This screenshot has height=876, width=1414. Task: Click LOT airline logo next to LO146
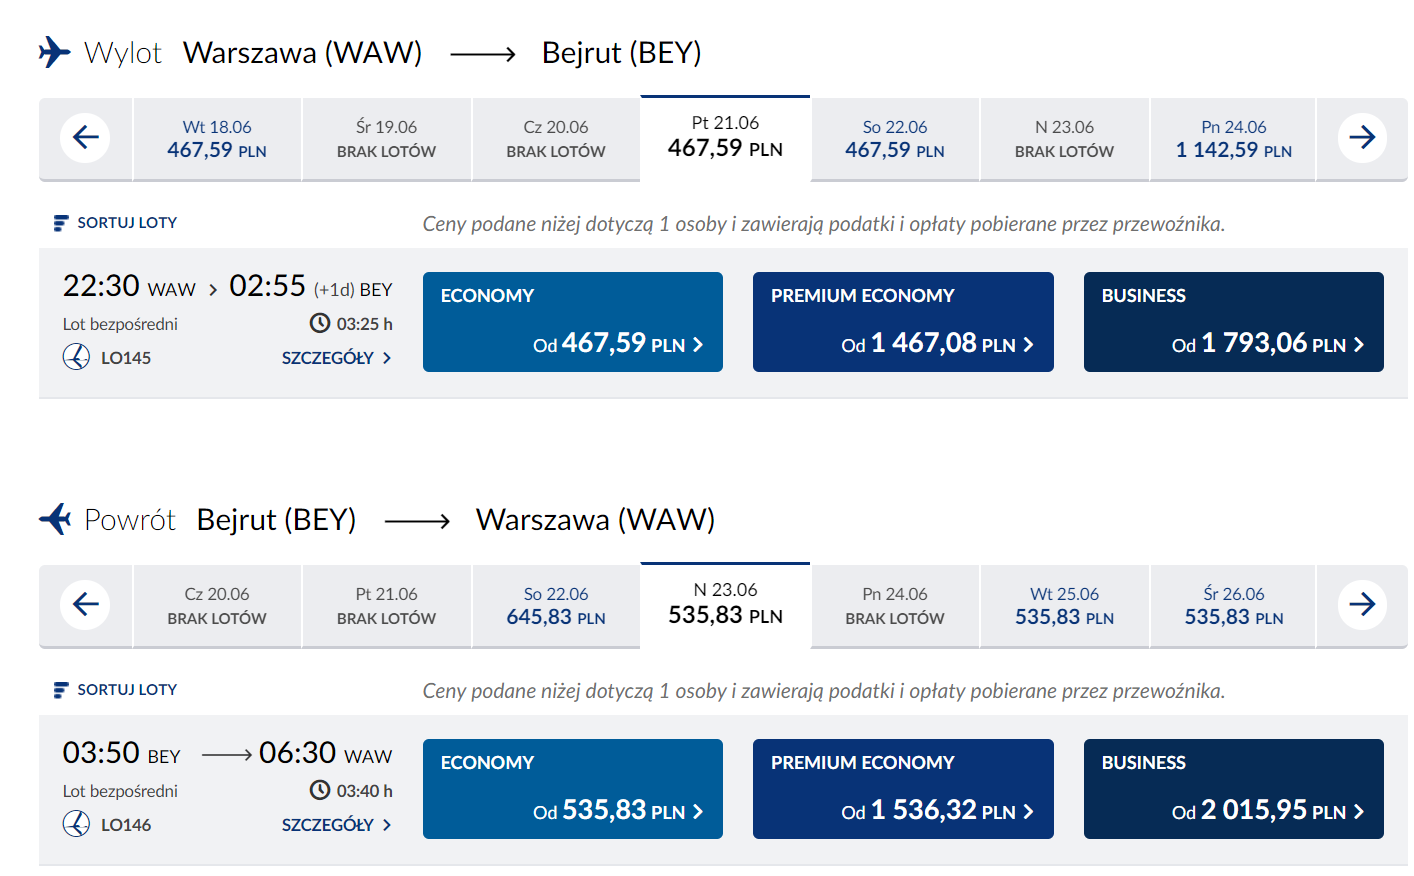77,824
